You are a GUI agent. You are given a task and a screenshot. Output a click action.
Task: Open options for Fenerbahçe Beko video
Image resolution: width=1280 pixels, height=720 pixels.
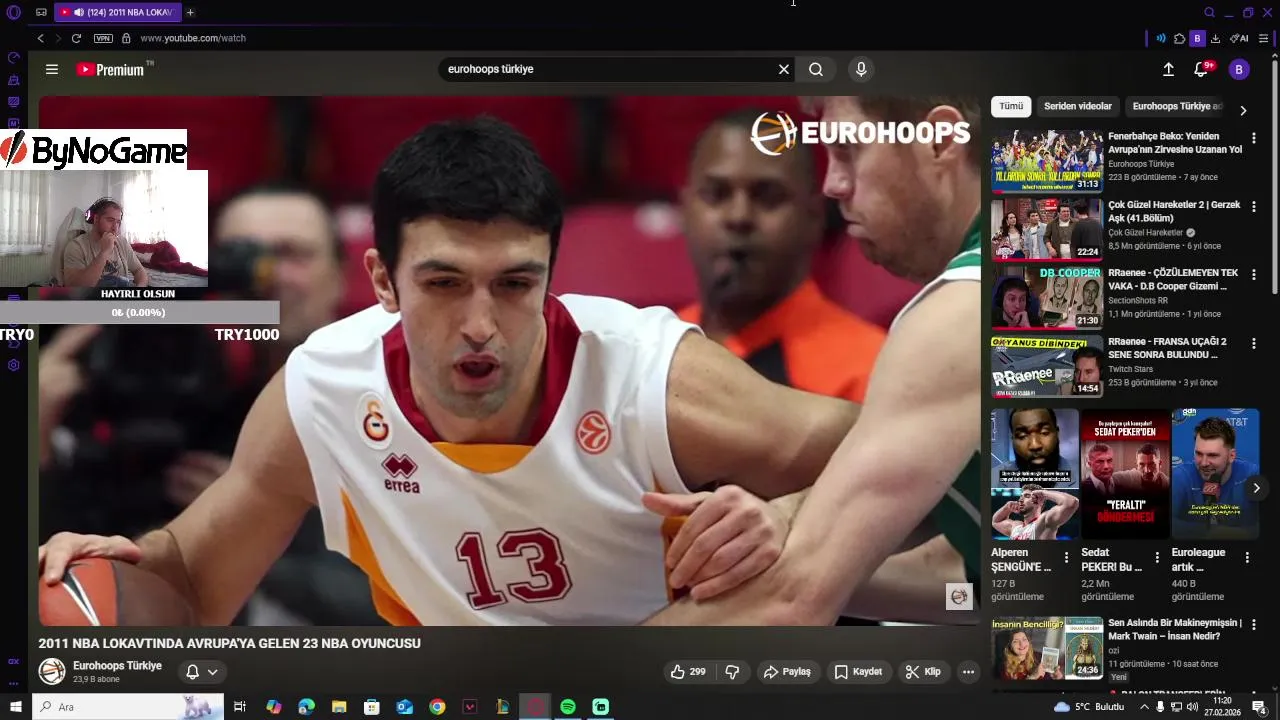1253,138
